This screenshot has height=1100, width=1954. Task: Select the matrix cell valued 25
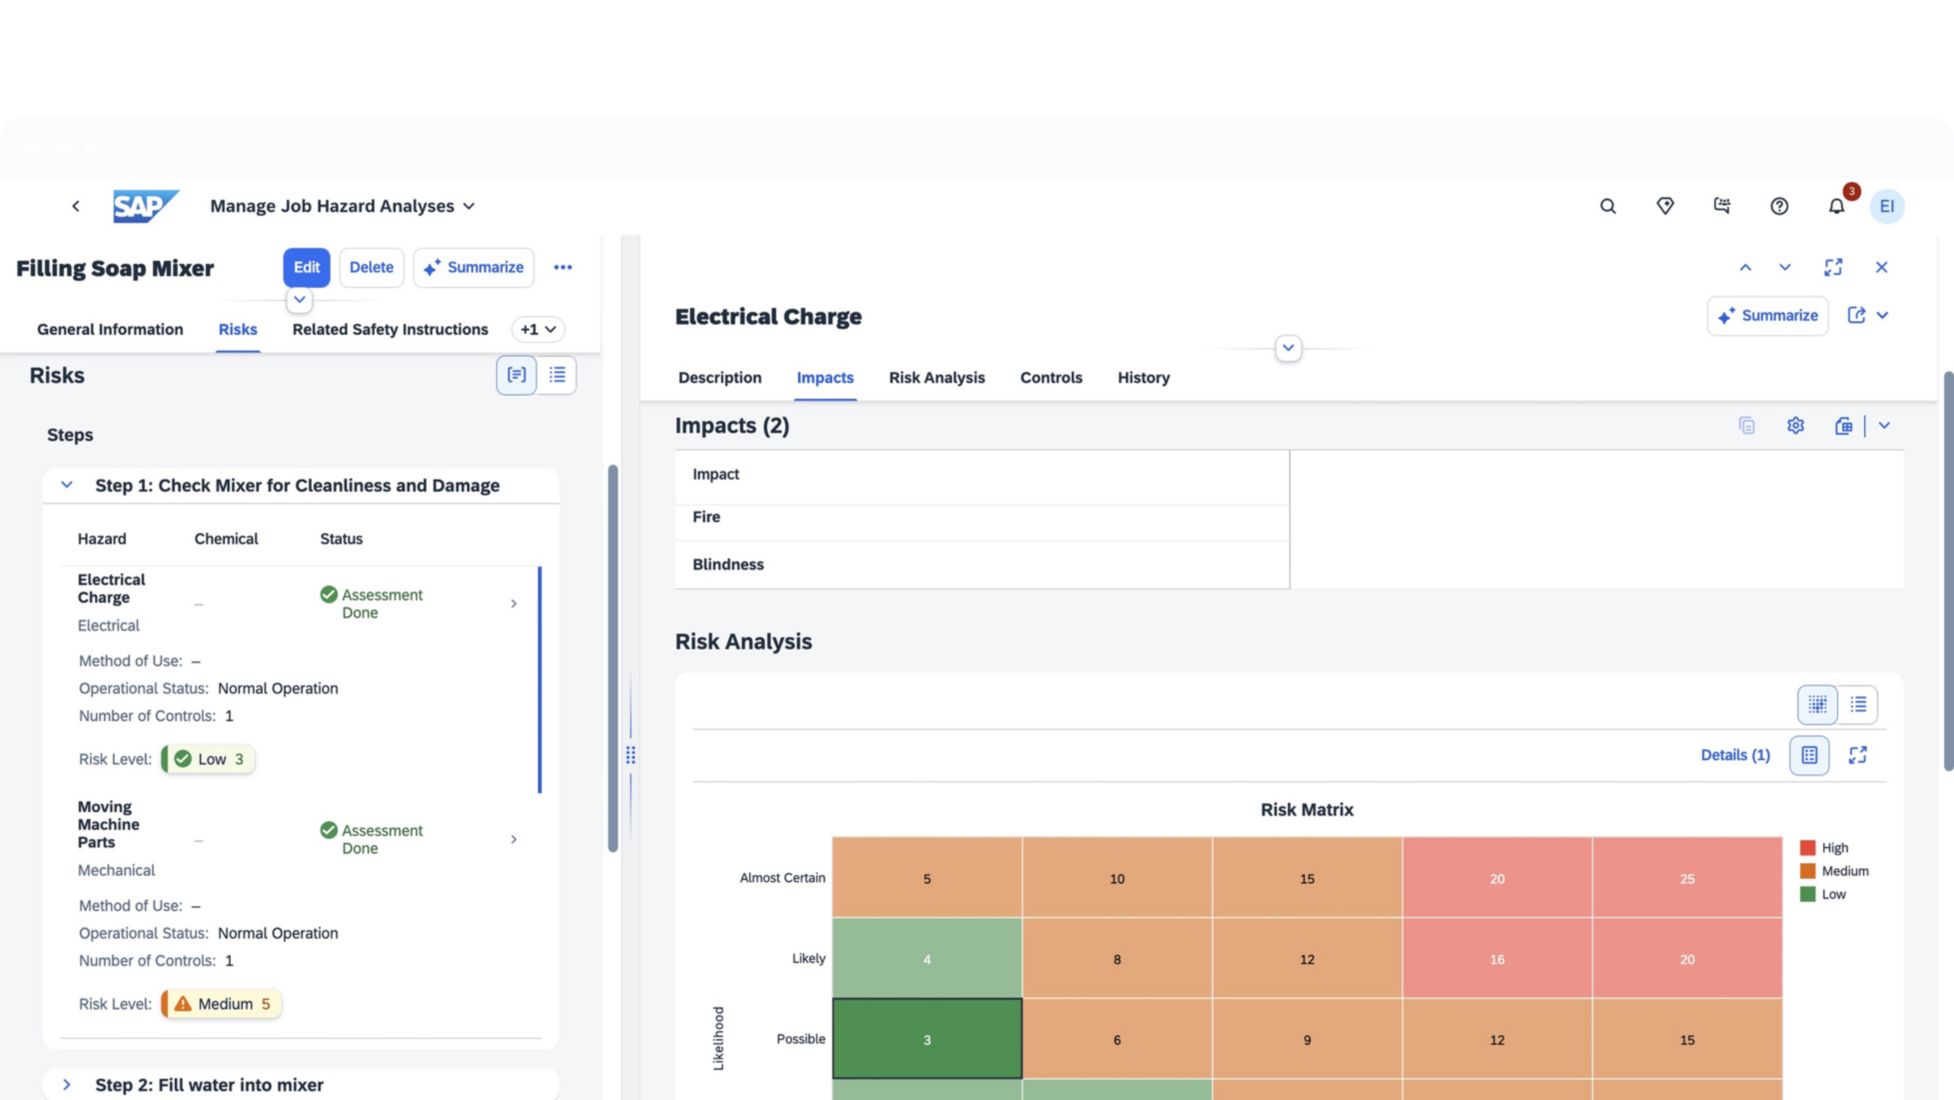pos(1686,878)
